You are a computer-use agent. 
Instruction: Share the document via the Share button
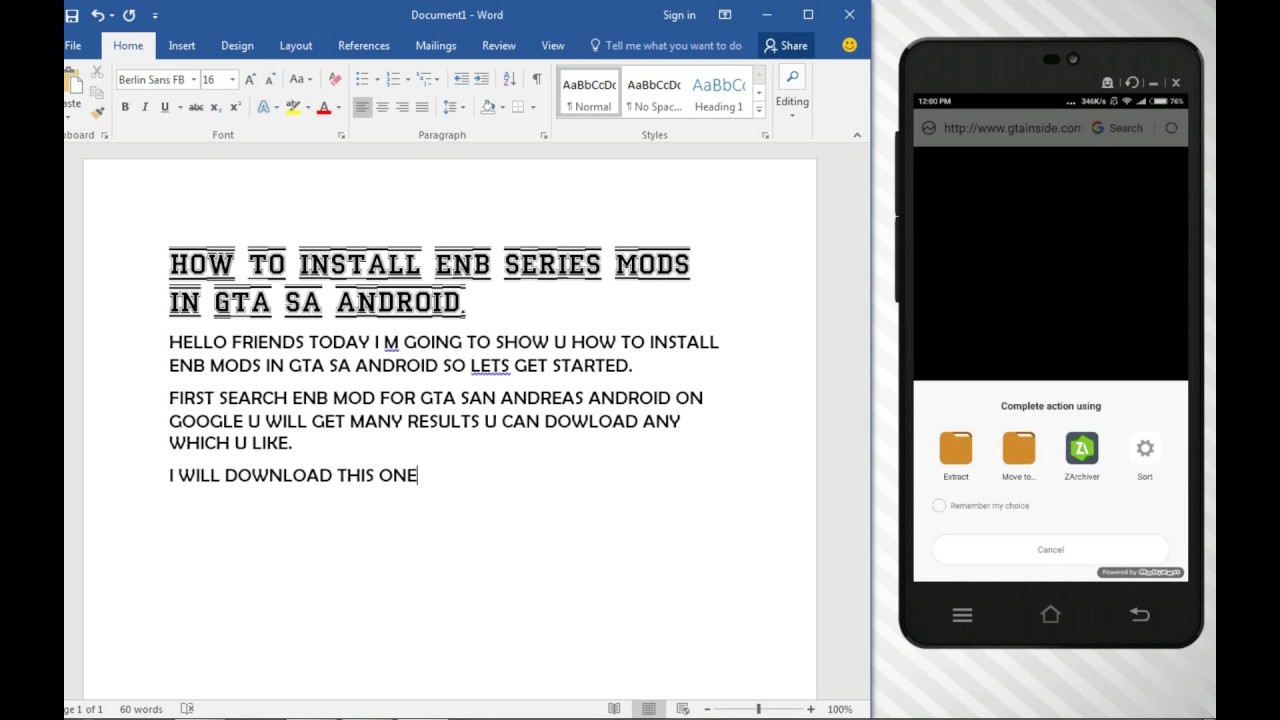(785, 45)
